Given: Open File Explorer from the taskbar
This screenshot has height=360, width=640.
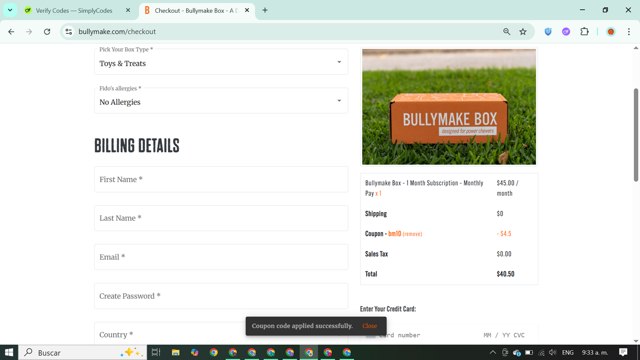Looking at the screenshot, I should tap(176, 352).
